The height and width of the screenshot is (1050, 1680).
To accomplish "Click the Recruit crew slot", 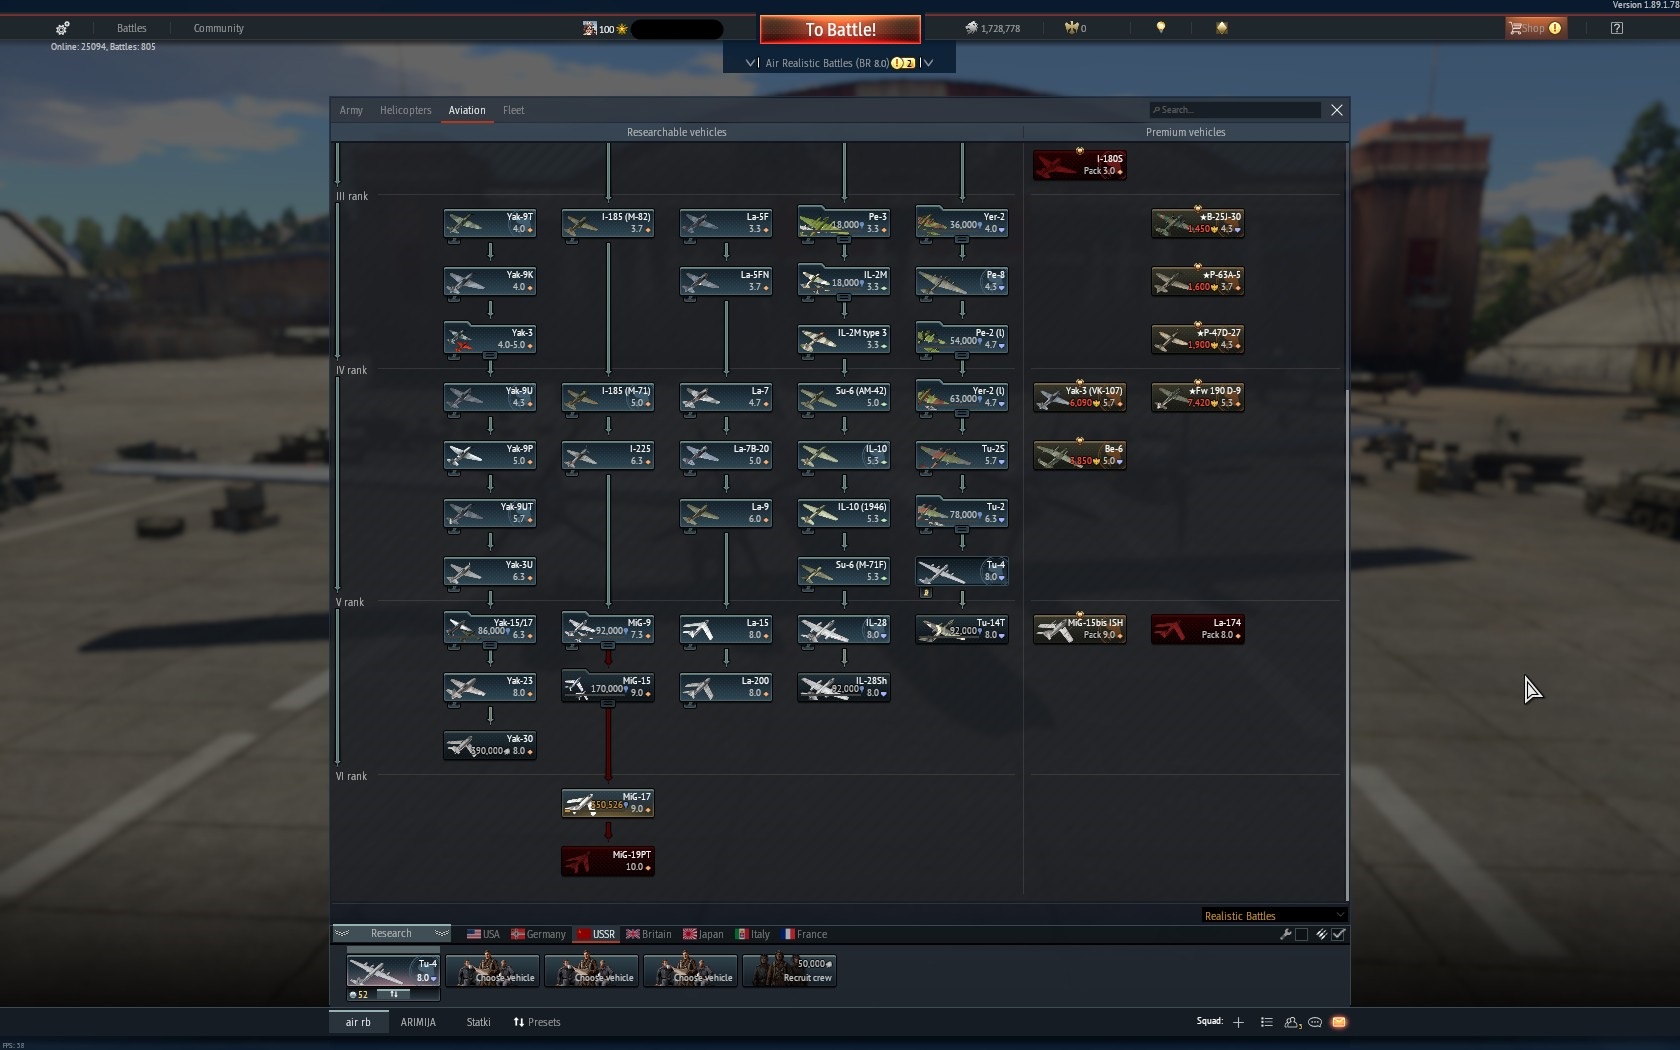I will click(x=789, y=970).
